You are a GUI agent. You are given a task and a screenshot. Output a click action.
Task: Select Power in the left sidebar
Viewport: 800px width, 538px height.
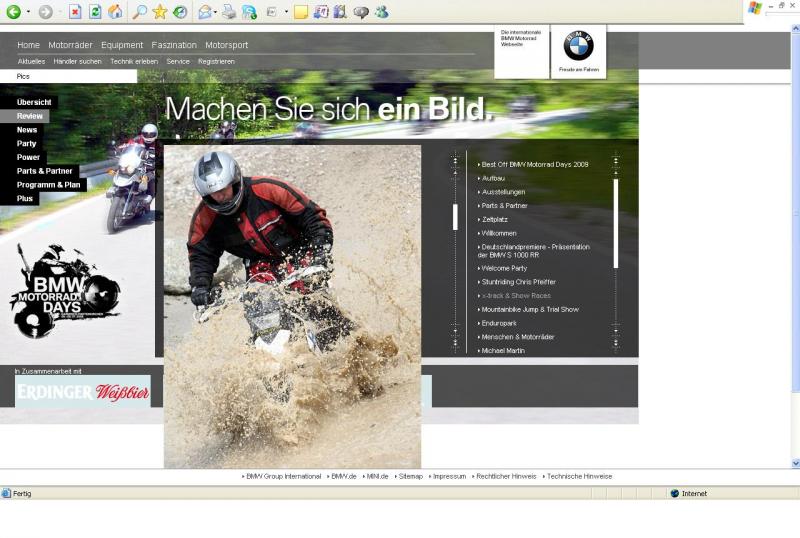pos(28,157)
